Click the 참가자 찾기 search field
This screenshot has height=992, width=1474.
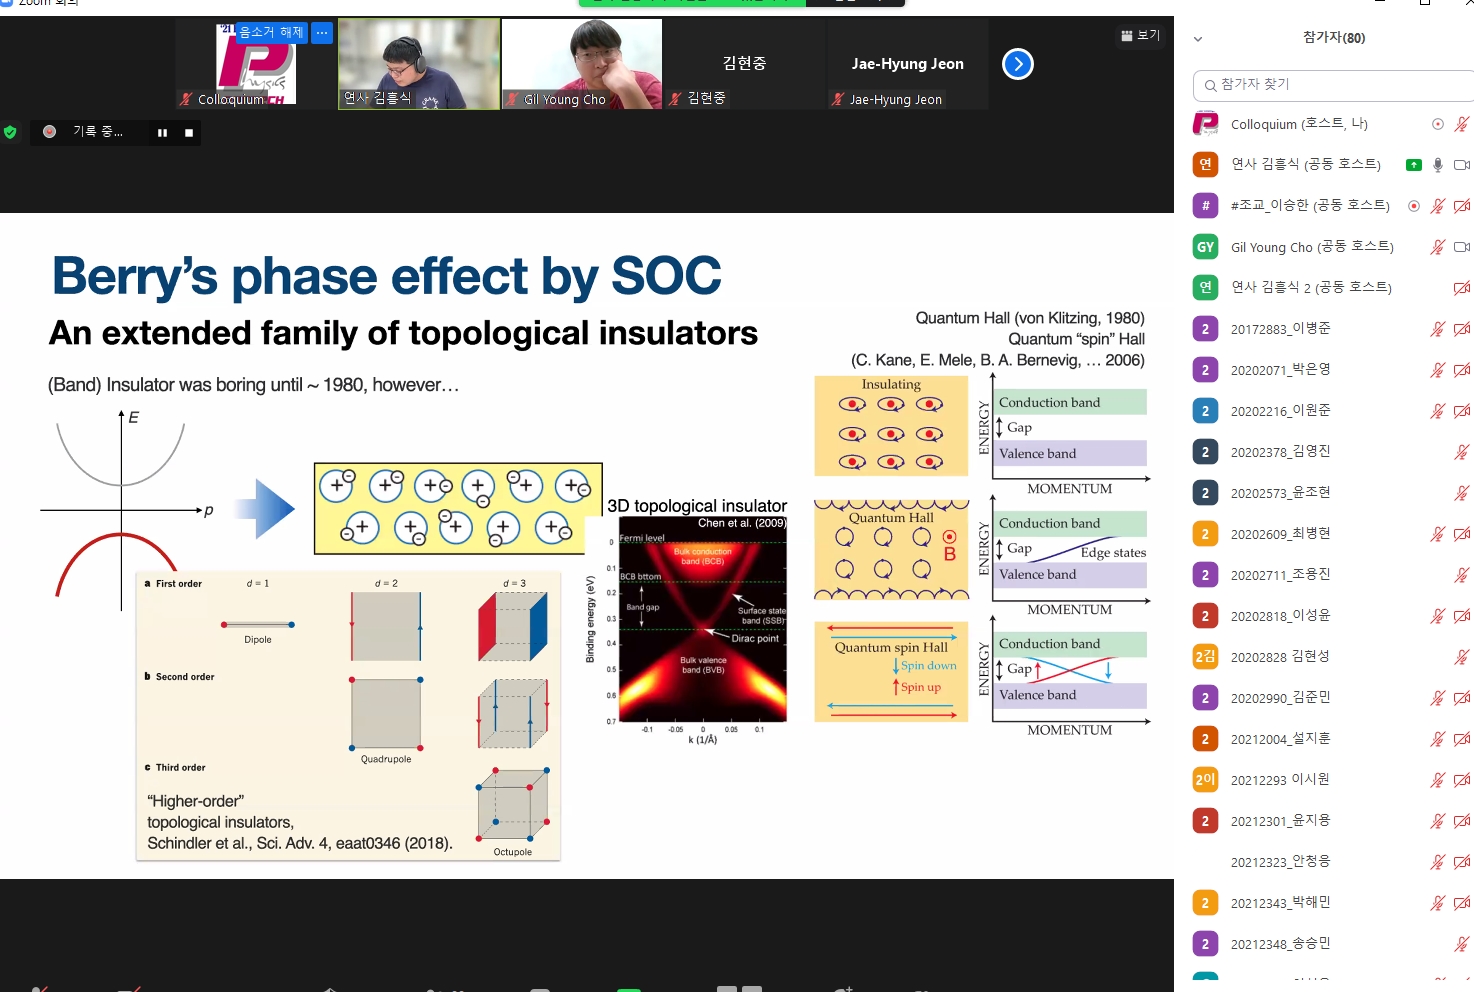pyautogui.click(x=1335, y=85)
